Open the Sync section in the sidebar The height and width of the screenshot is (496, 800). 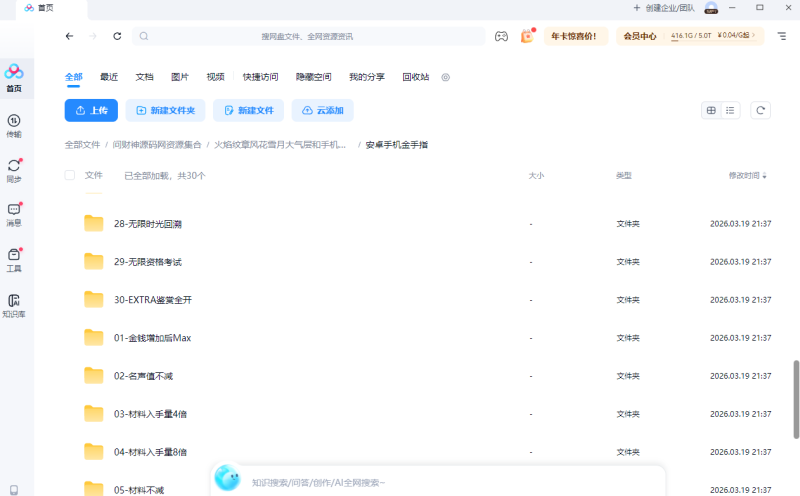tap(14, 170)
